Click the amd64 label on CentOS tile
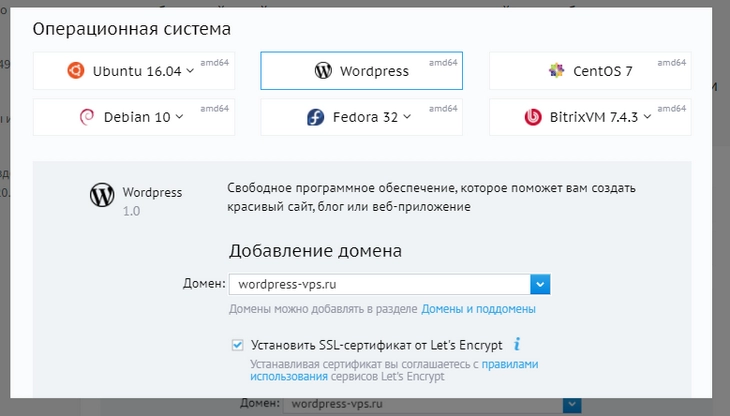The image size is (730, 416). 671,62
